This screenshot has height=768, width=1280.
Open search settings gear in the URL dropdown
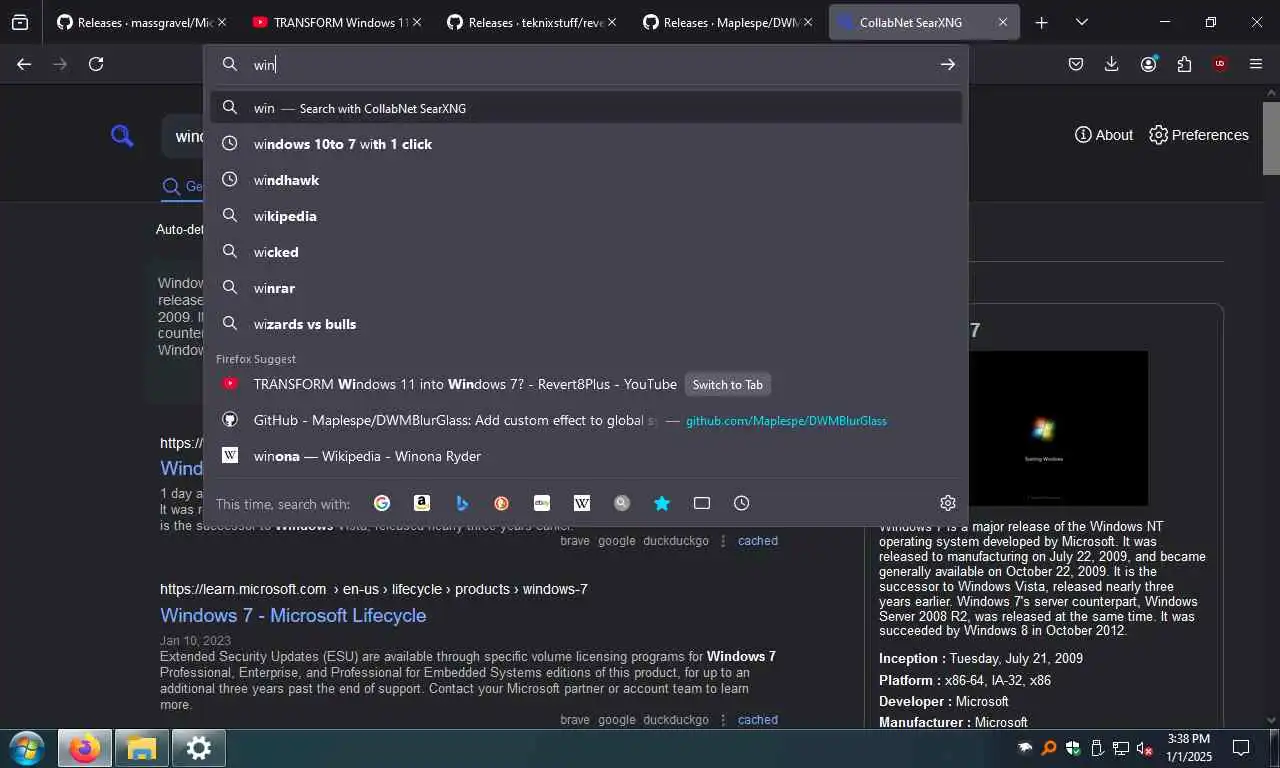tap(948, 503)
